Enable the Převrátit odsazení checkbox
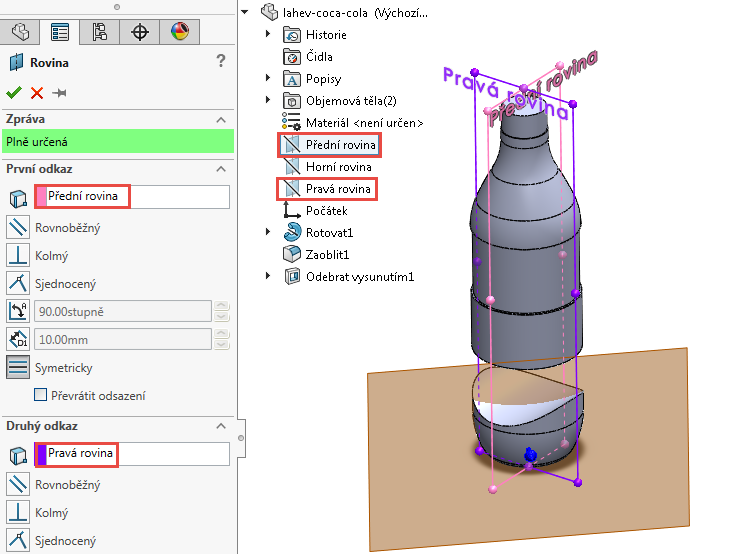This screenshot has width=750, height=554. [x=41, y=395]
